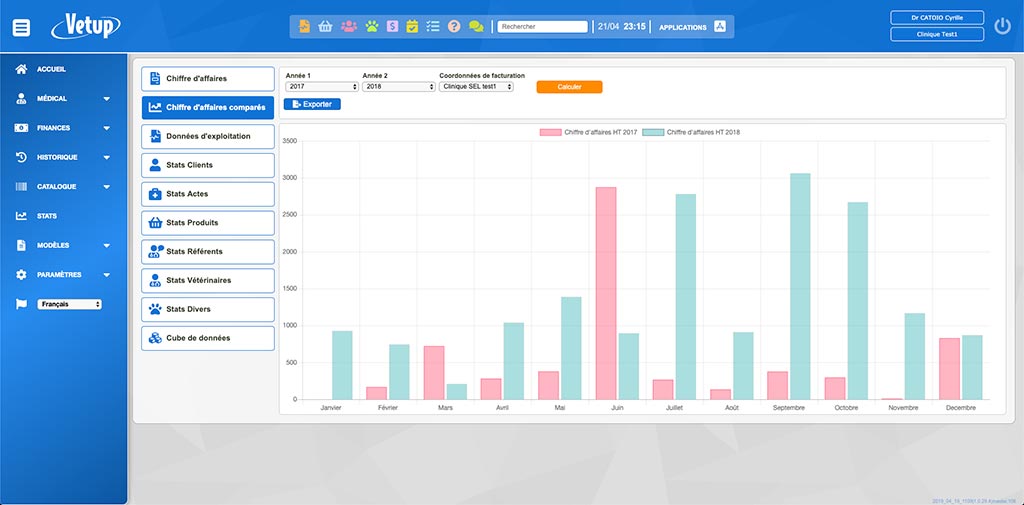The width and height of the screenshot is (1024, 505).
Task: Click the Rechercher search field
Action: (x=542, y=27)
